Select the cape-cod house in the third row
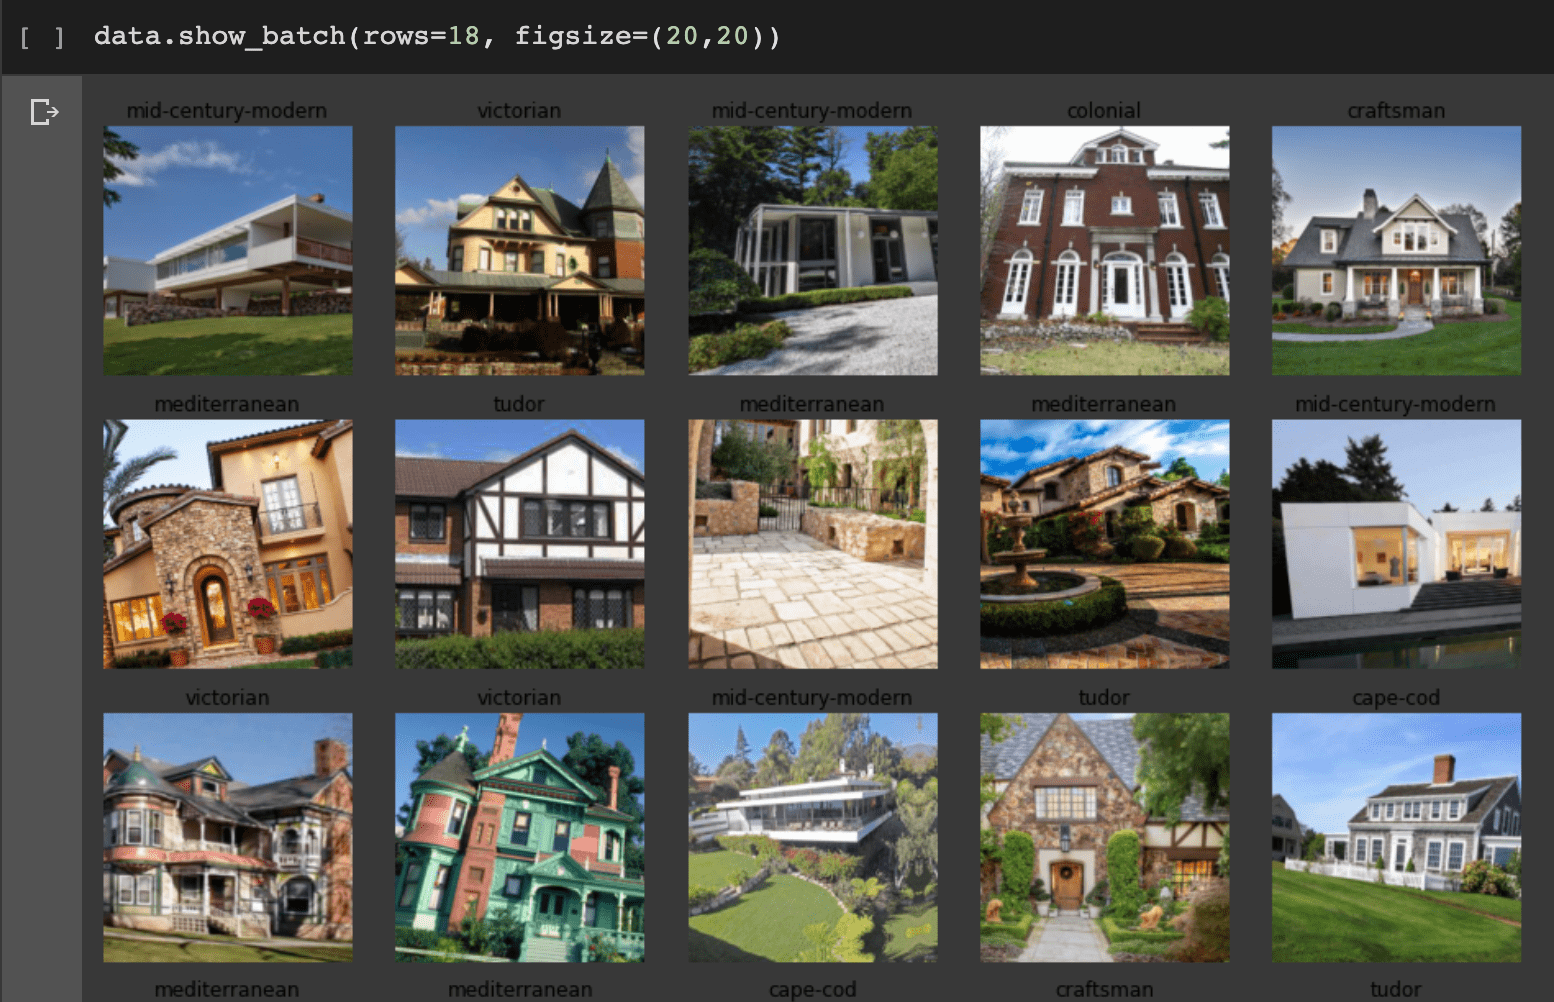1554x1002 pixels. pos(1396,837)
